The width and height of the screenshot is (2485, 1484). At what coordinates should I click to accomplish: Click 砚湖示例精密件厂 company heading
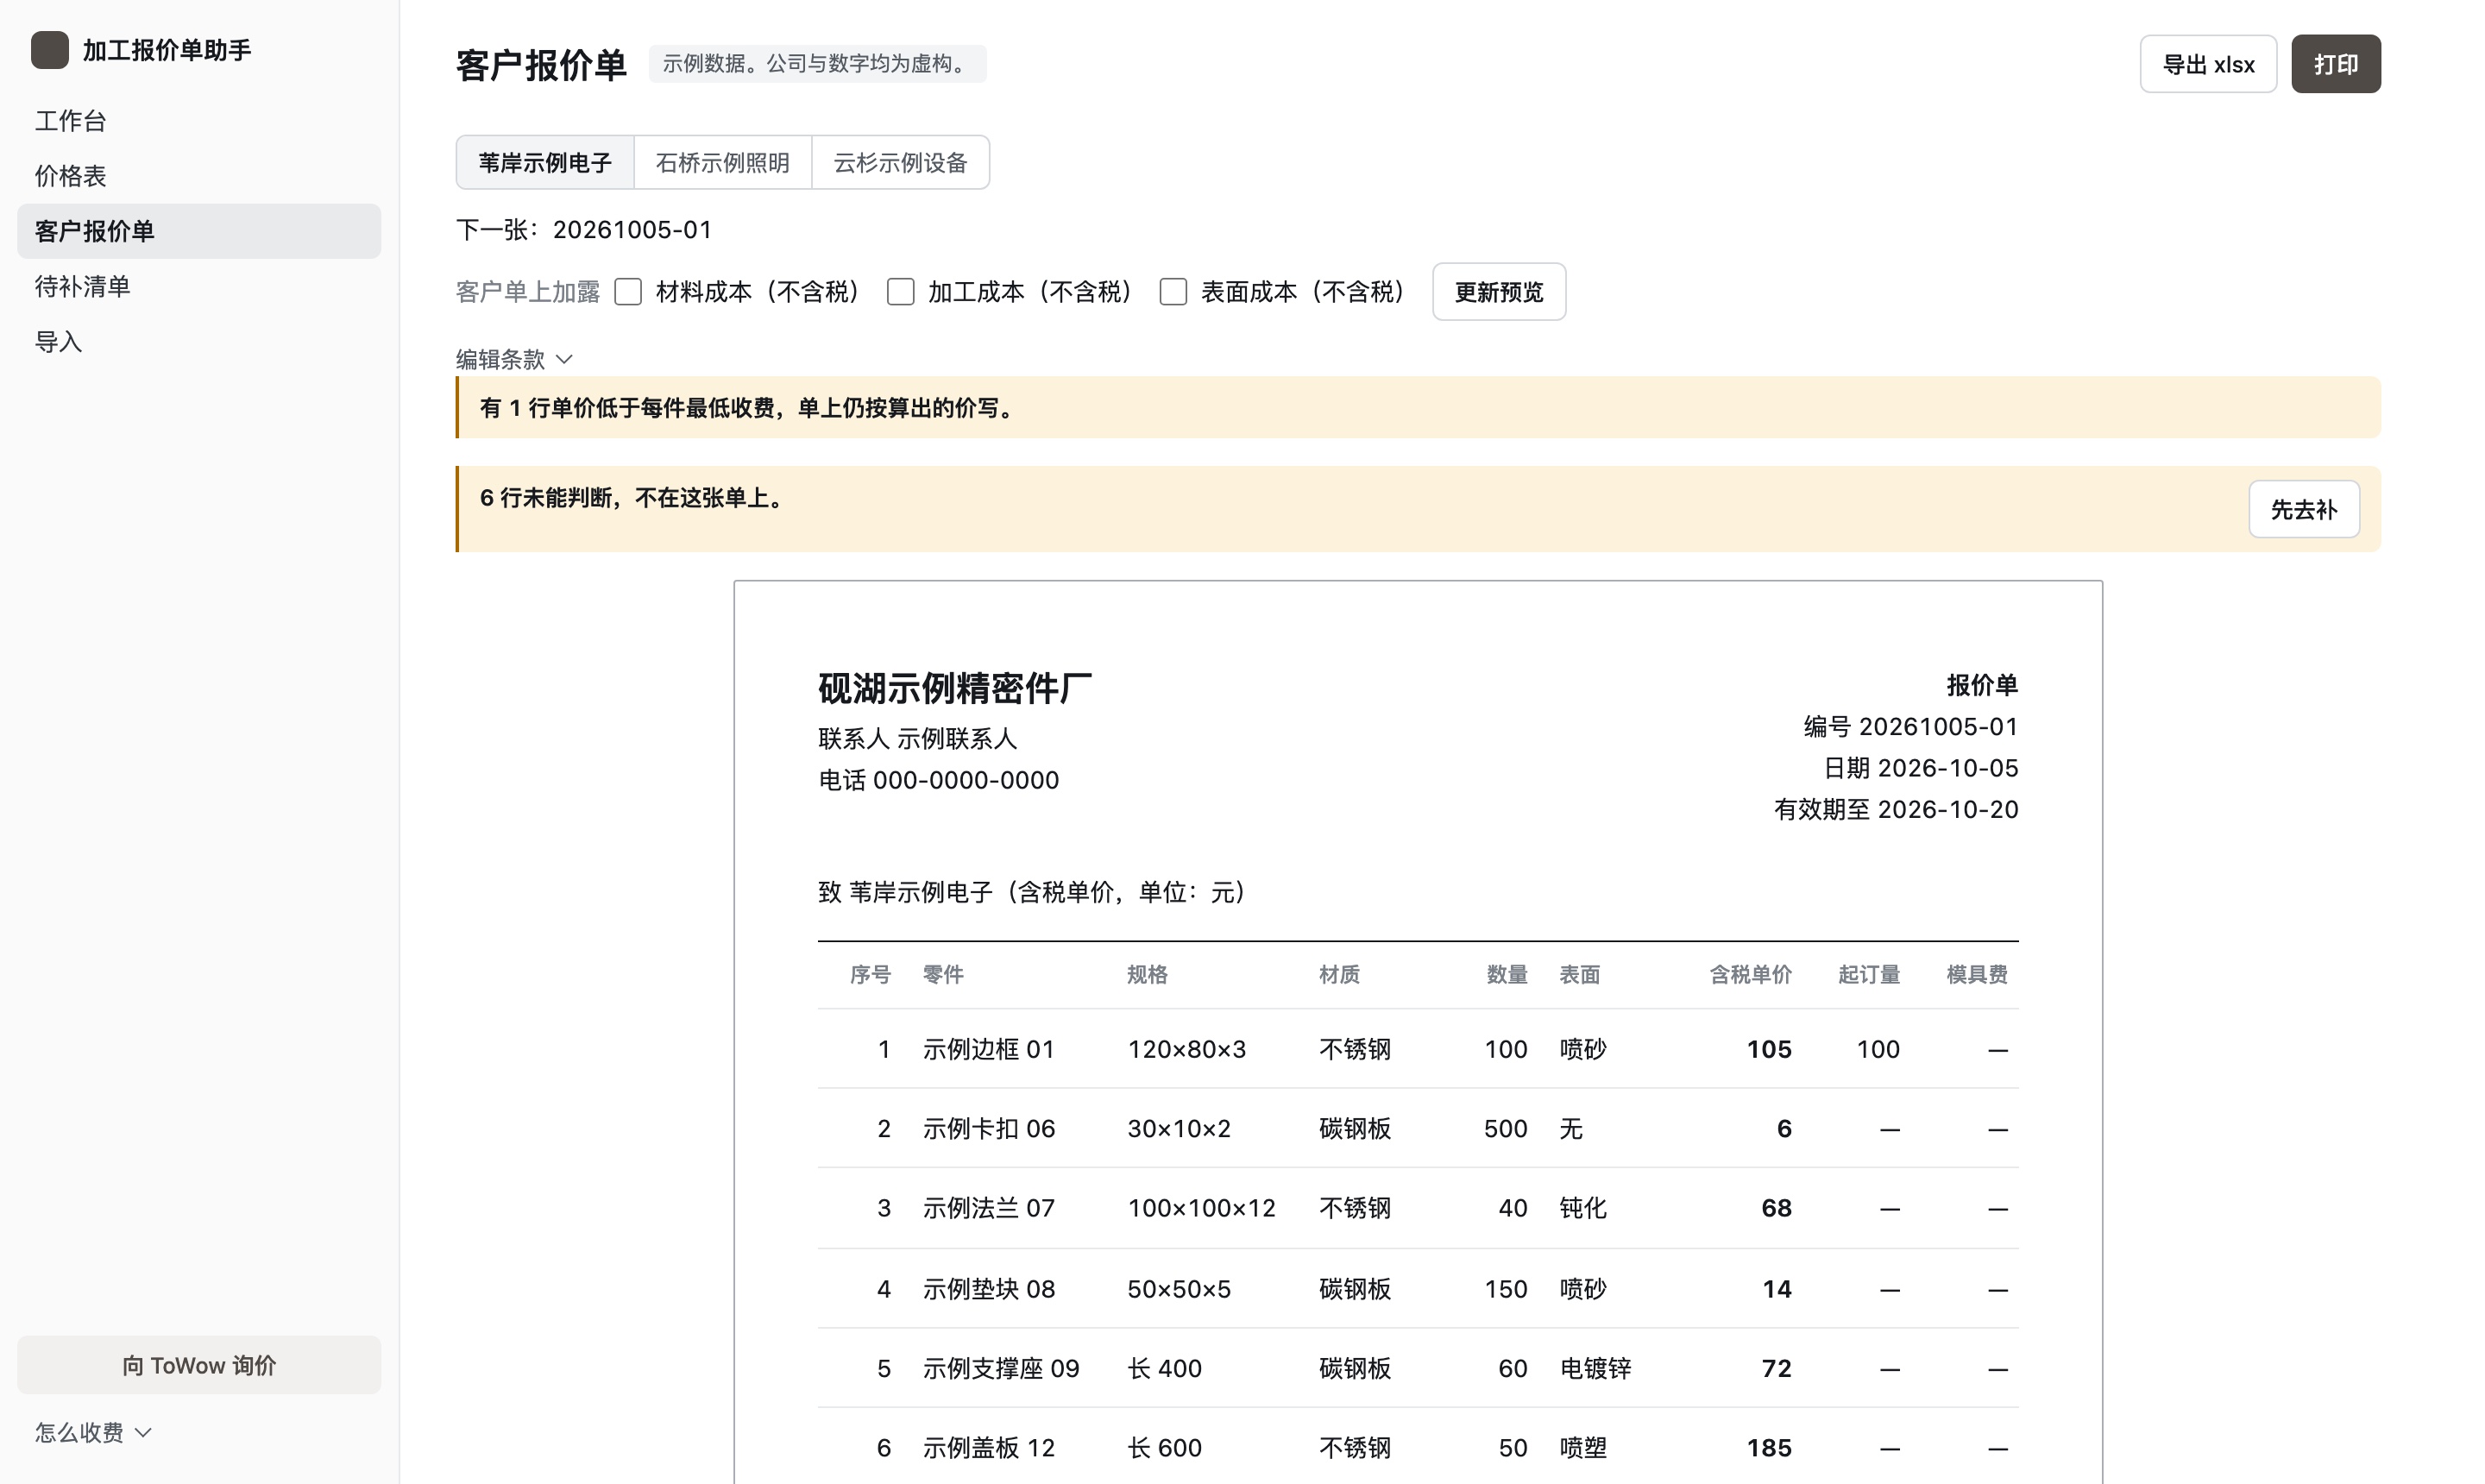point(954,688)
